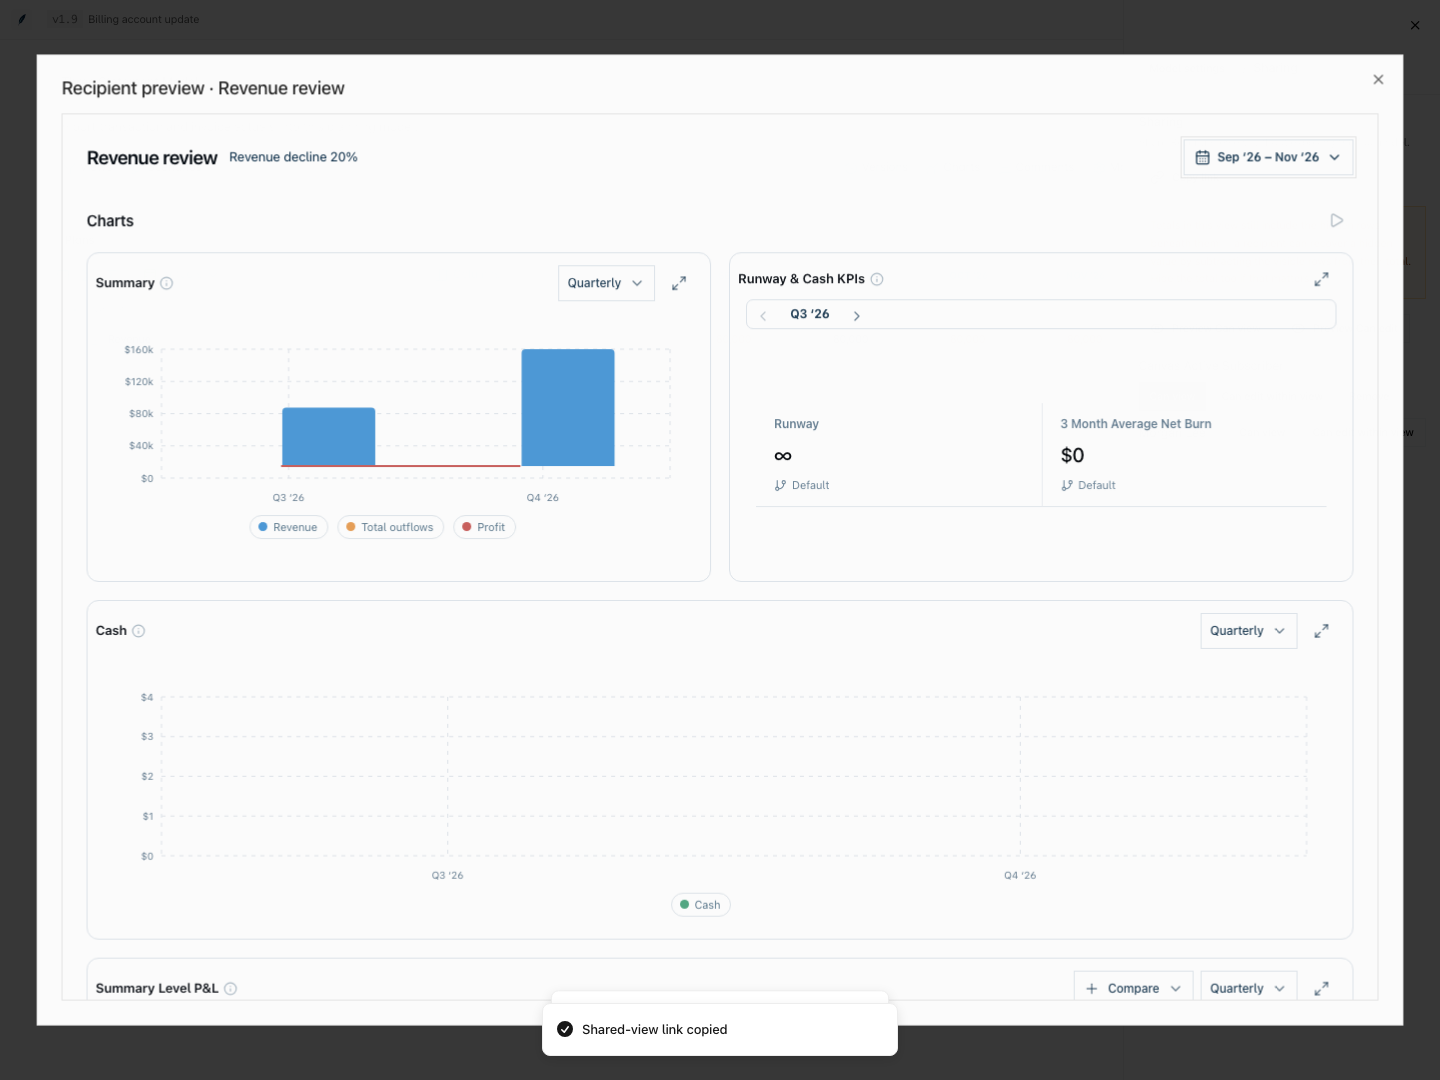Expand Summary Level P&L to fullscreen
The width and height of the screenshot is (1440, 1080).
point(1321,988)
